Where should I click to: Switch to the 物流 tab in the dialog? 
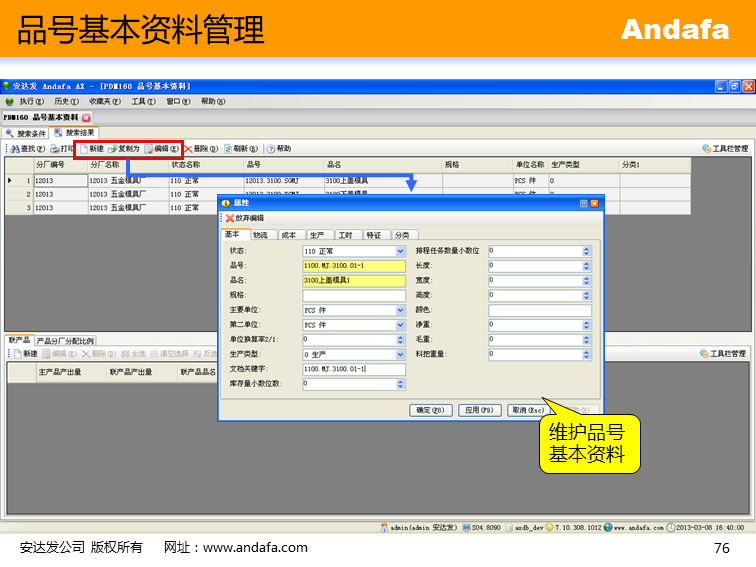[260, 235]
